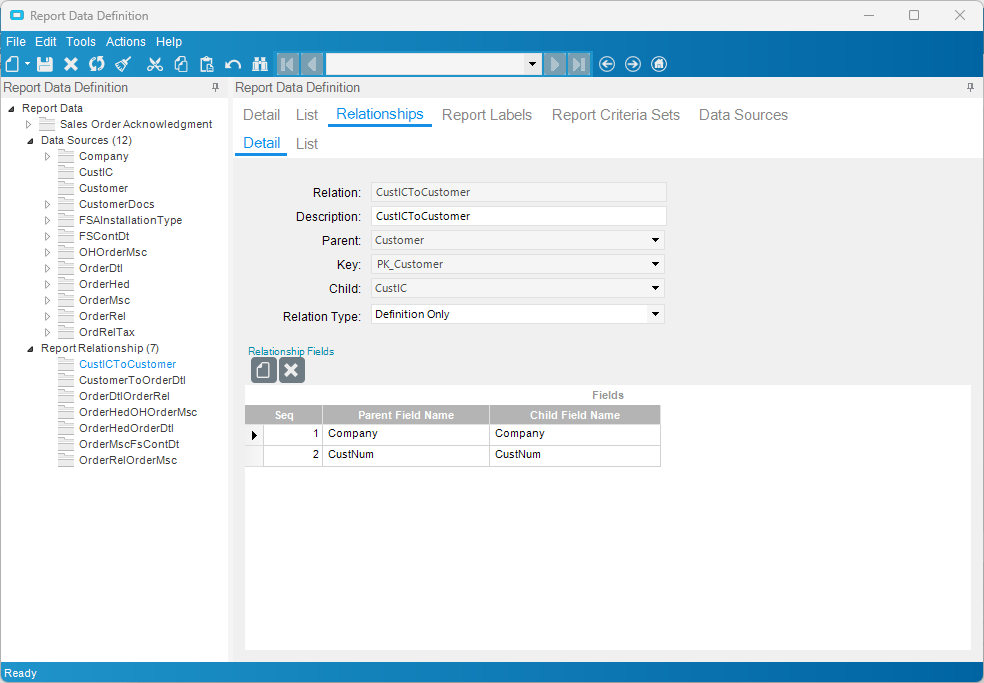Select the OrderRelOrderMsc relationship
The image size is (984, 683).
[x=128, y=460]
